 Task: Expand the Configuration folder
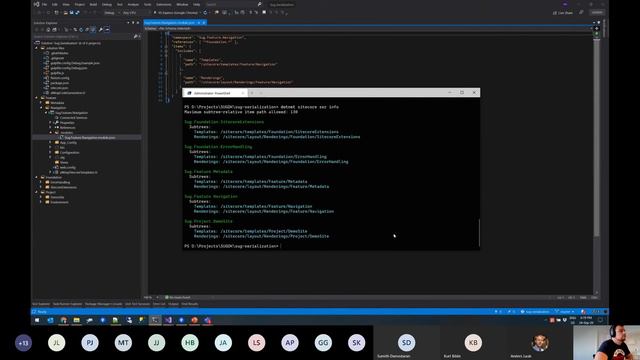click(51, 152)
